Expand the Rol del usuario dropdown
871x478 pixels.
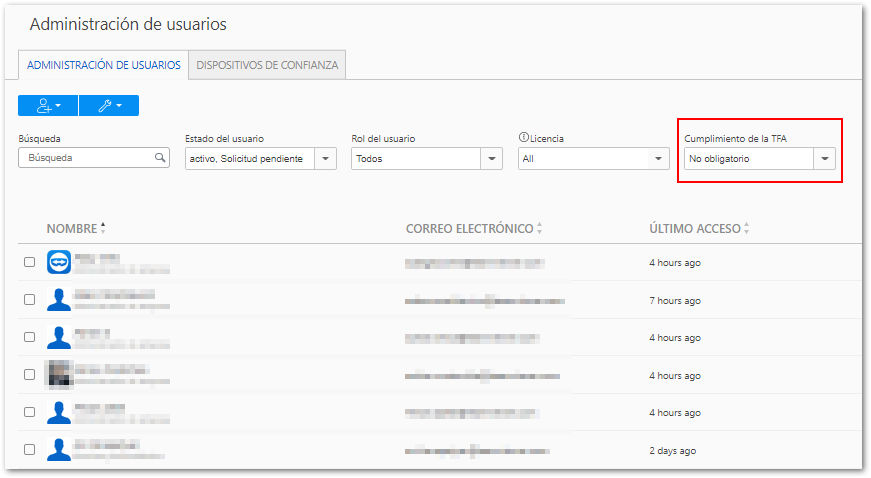coord(492,159)
